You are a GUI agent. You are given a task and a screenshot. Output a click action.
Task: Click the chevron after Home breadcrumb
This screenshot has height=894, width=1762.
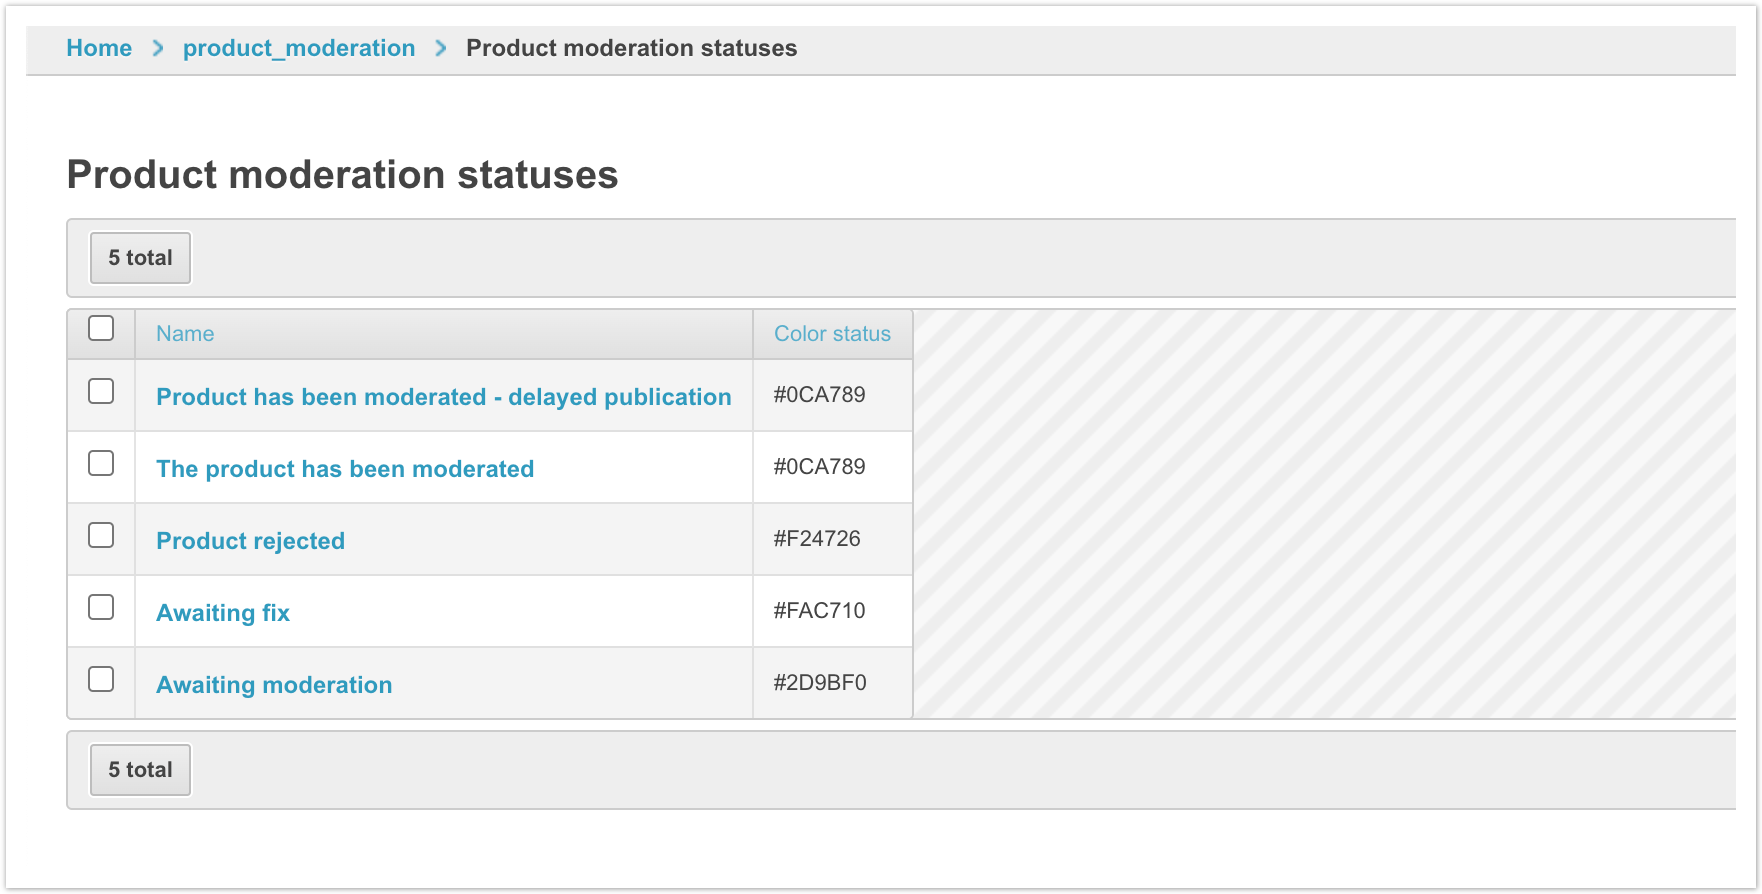tap(158, 48)
